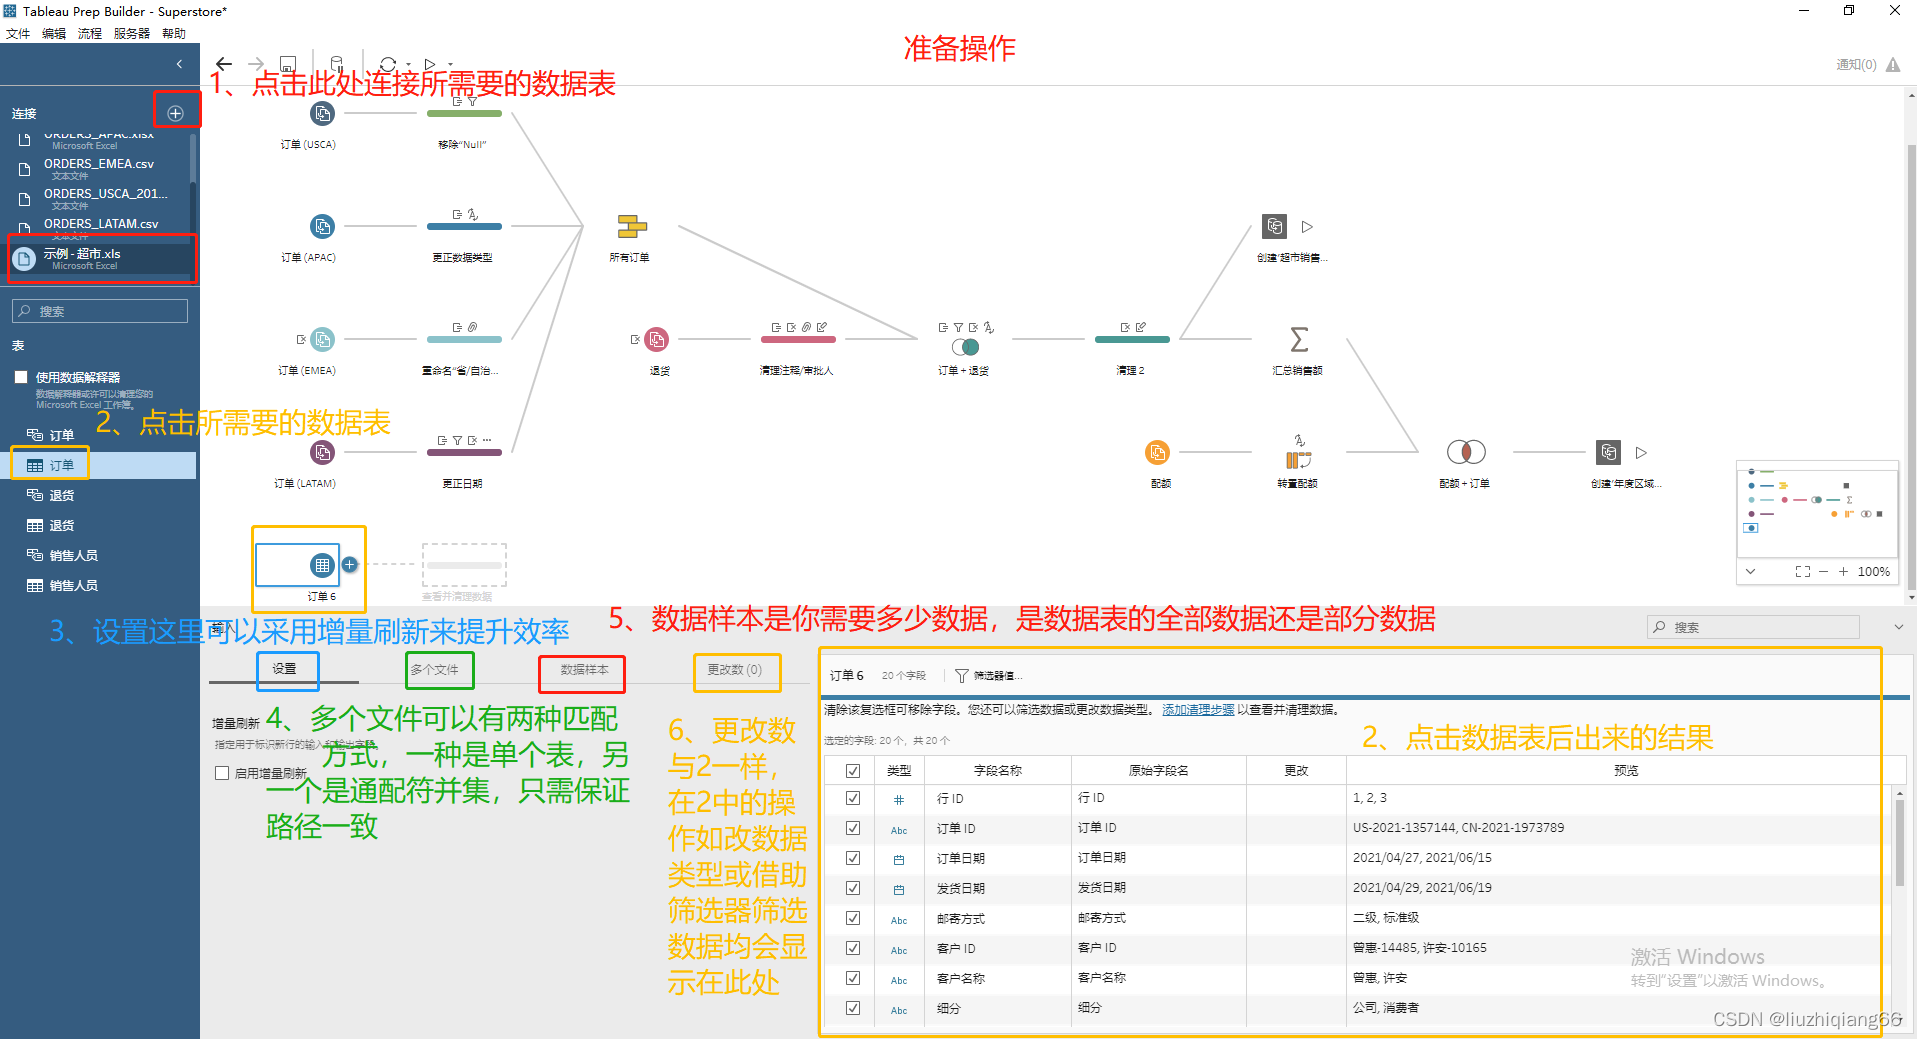Click the 筛选器值 filter button

(989, 676)
